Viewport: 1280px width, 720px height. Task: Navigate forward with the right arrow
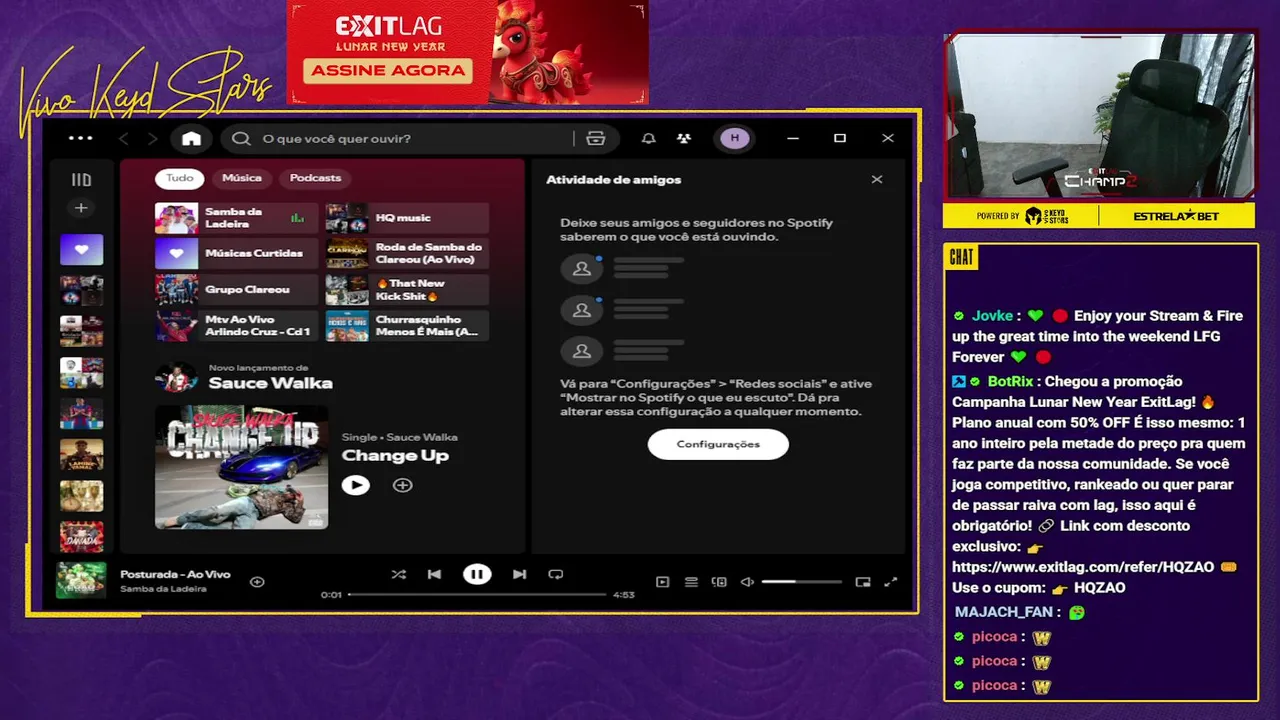153,139
